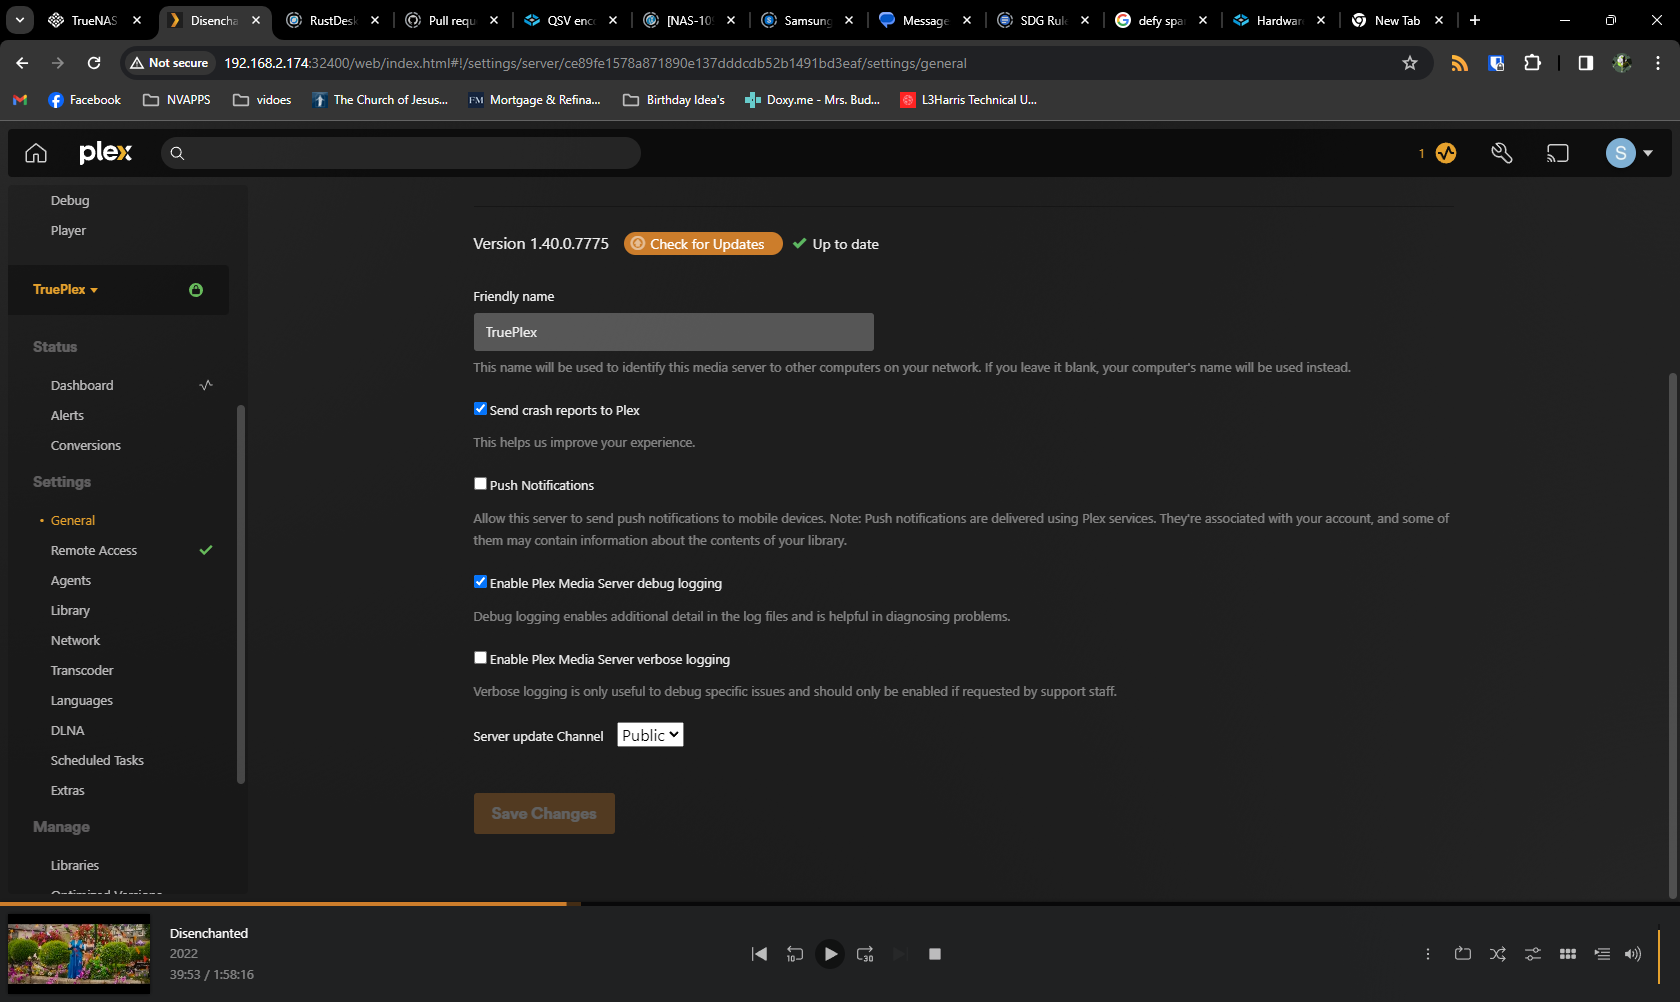Enable Push Notifications checkbox
This screenshot has height=1002, width=1680.
(480, 484)
